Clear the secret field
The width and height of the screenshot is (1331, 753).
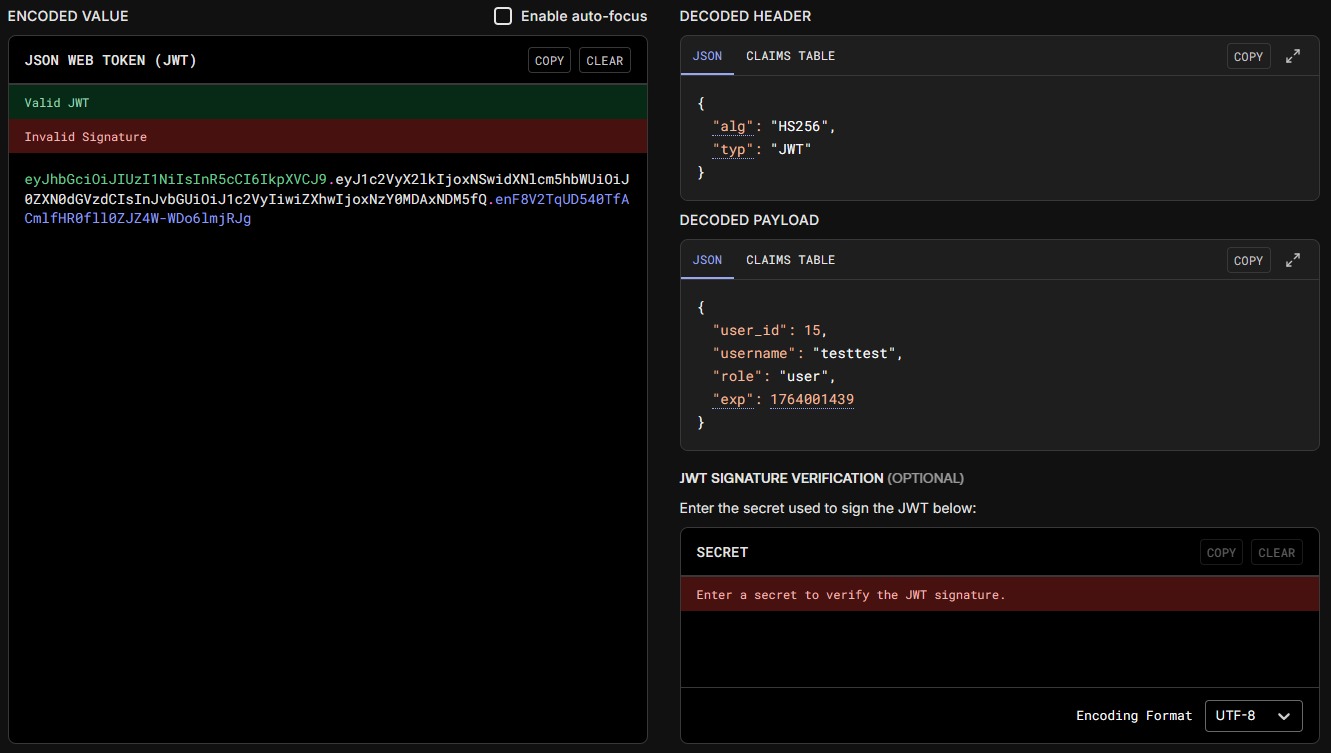pos(1277,552)
